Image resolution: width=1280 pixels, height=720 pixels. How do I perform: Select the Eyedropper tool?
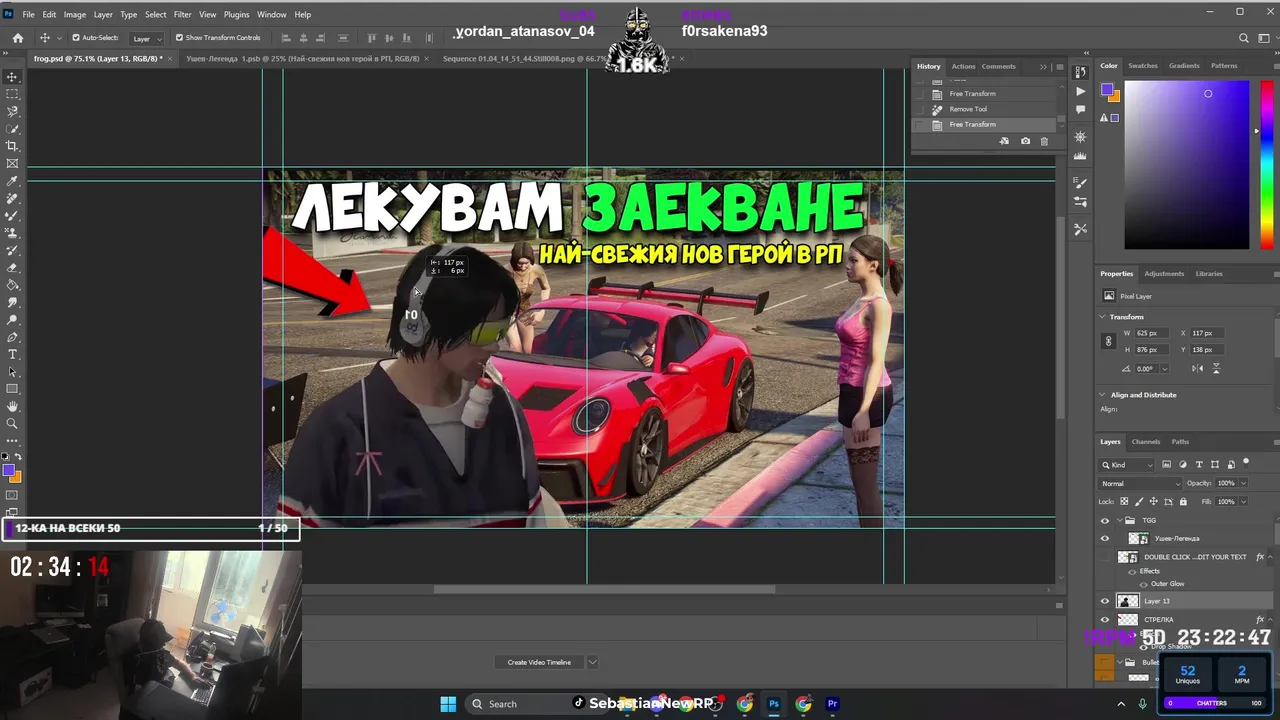pos(12,181)
